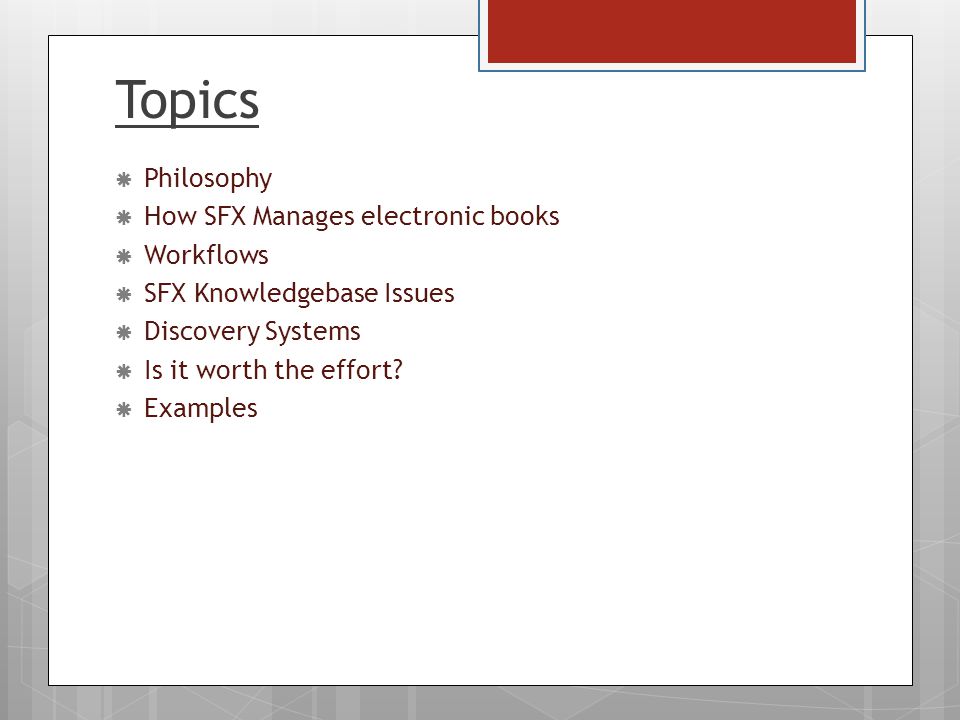Click the blue border of the red box
The image size is (960, 720).
click(x=672, y=70)
